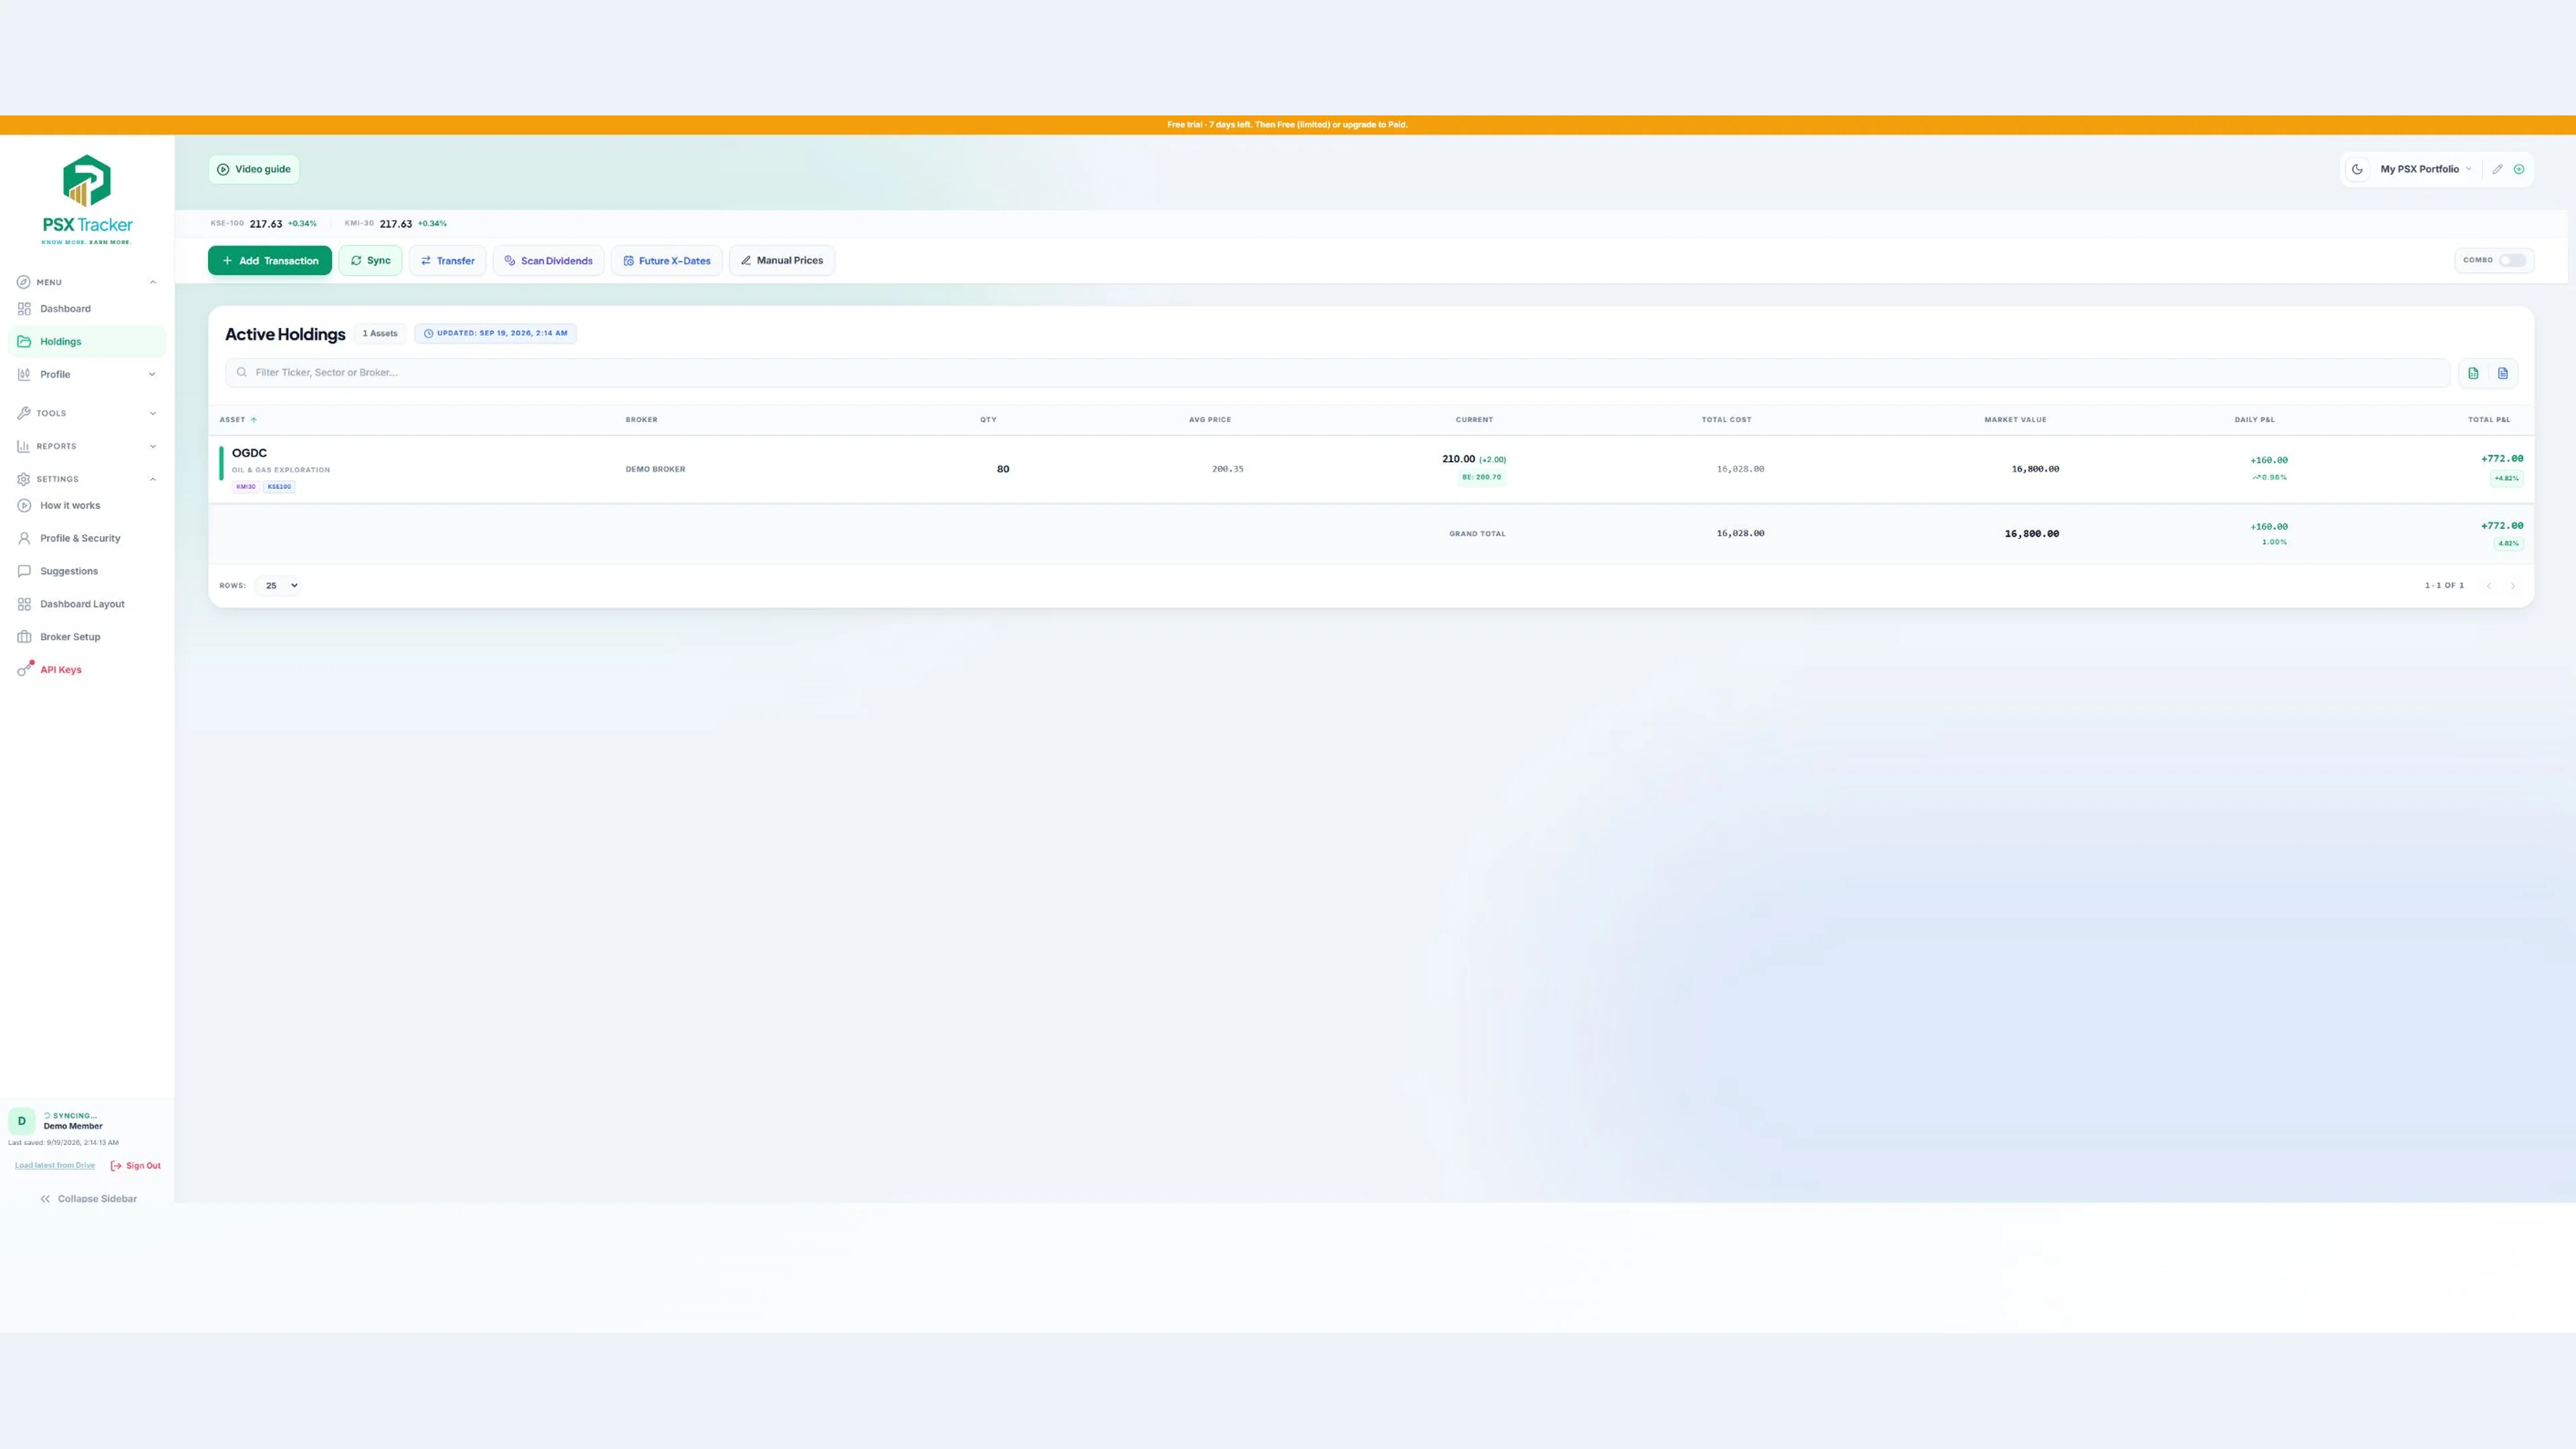The image size is (2576, 1449).
Task: Expand the Tools sidebar section
Action: [x=86, y=413]
